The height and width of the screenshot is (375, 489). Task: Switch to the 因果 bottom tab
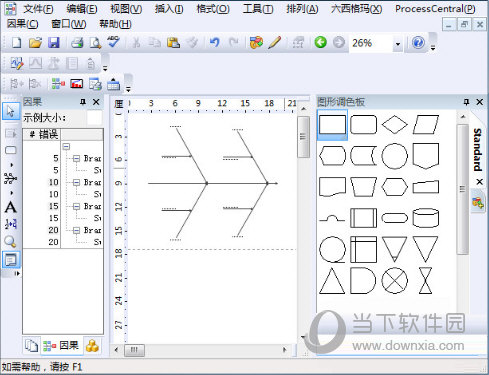pos(61,346)
